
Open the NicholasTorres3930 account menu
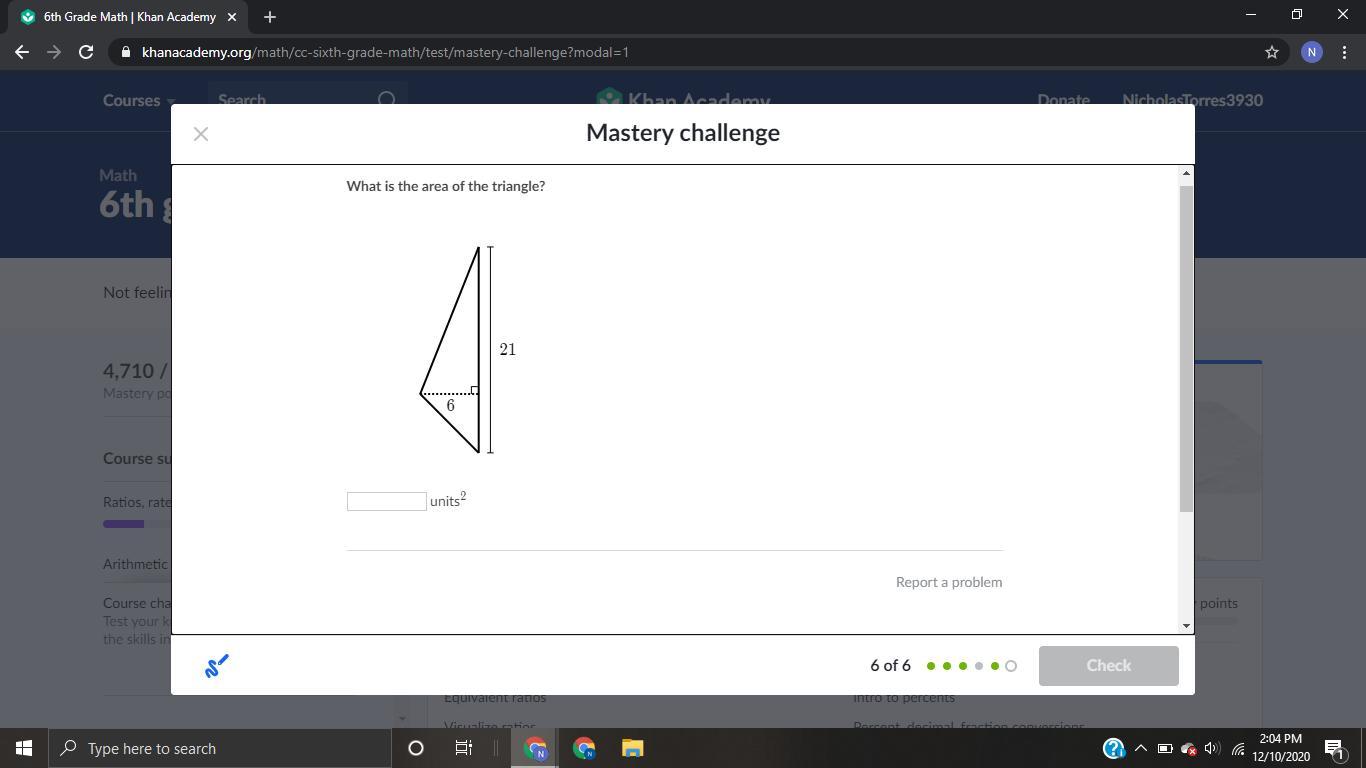coord(1192,100)
